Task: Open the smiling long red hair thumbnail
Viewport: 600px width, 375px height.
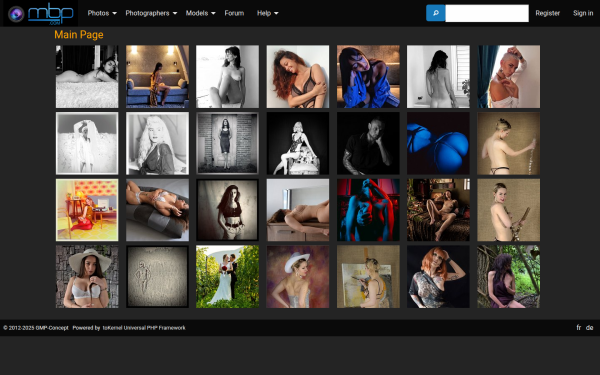Action: 298,77
